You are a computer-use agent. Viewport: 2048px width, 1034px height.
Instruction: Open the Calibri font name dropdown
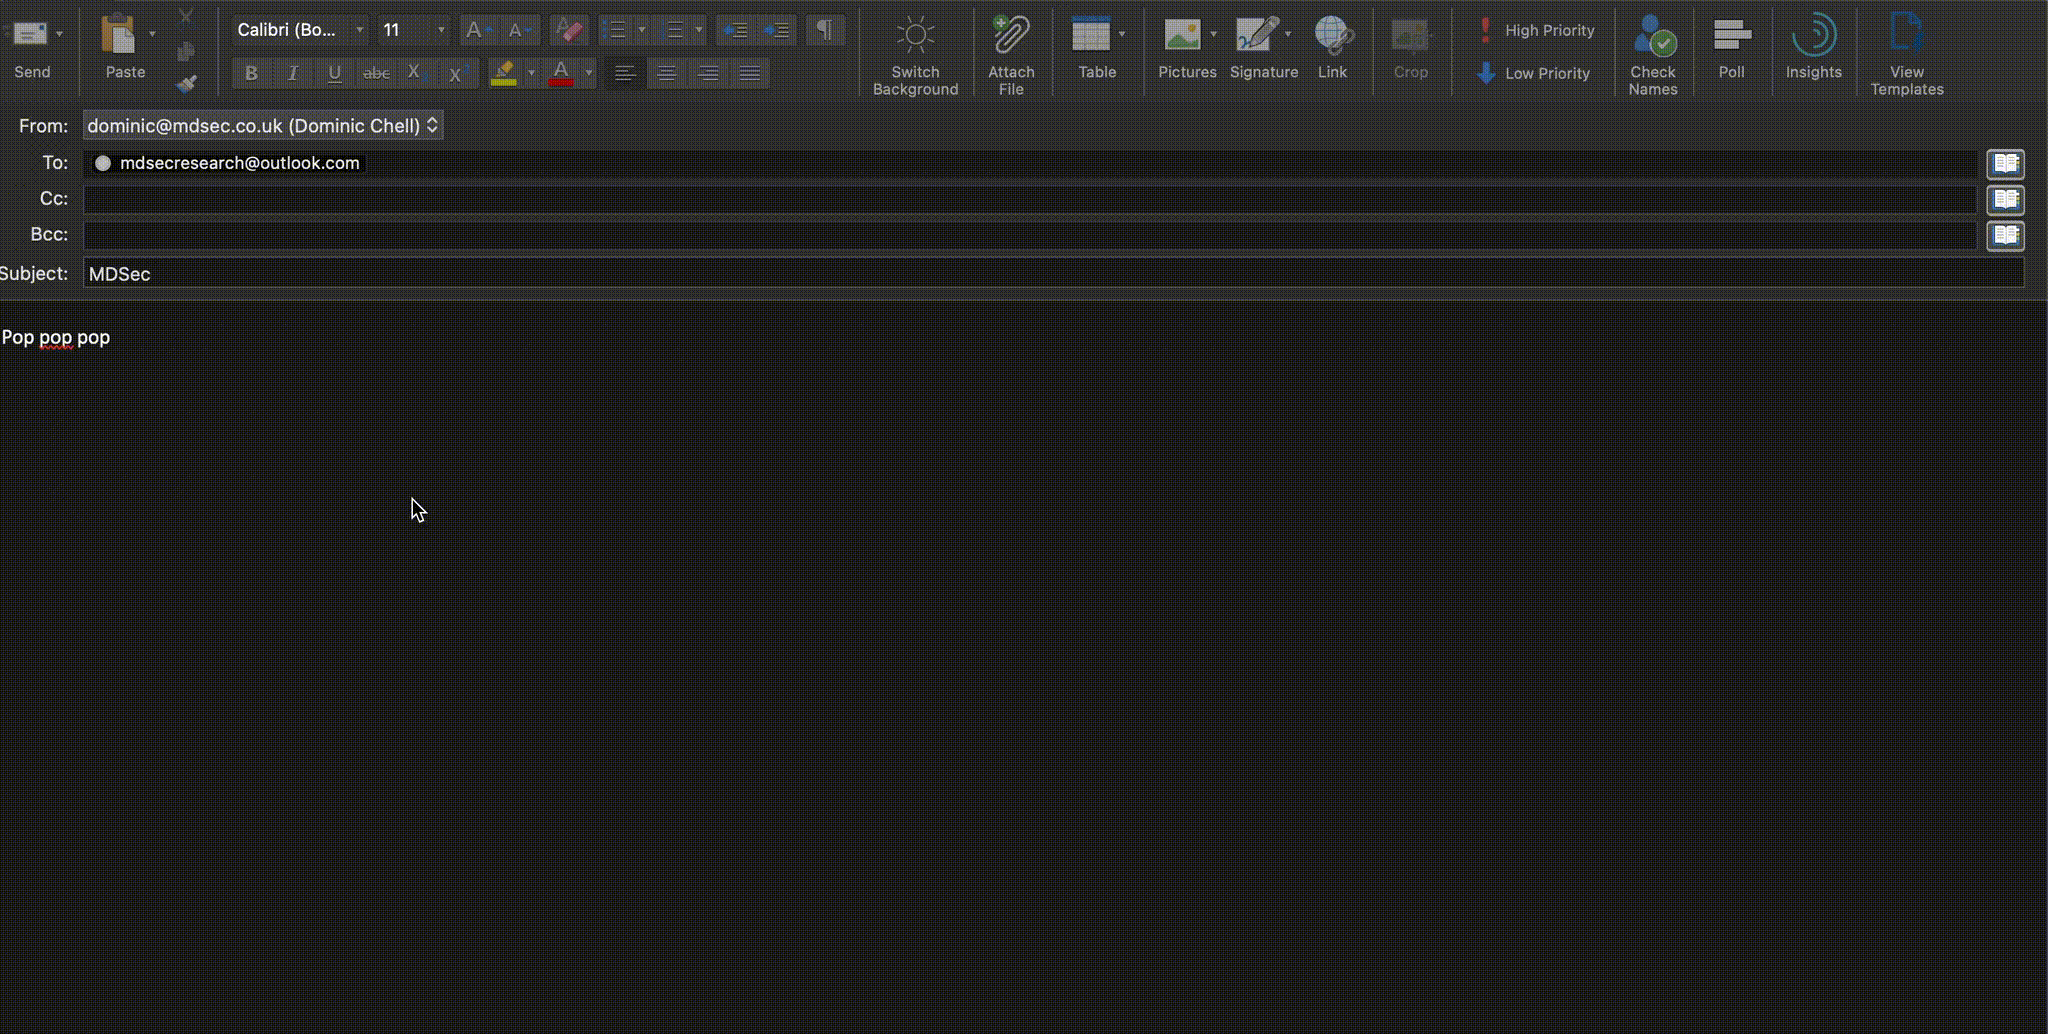point(359,30)
